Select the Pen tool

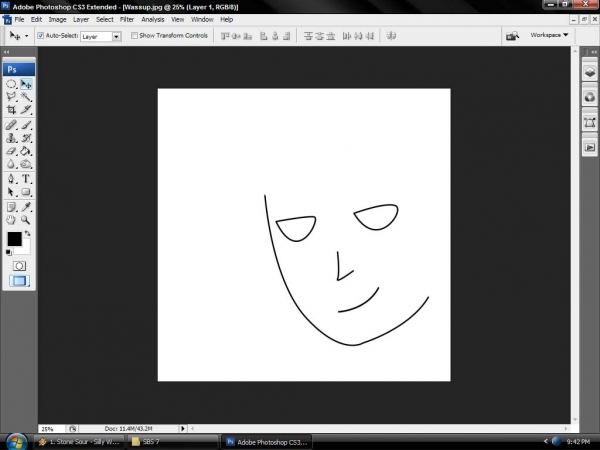click(x=11, y=179)
